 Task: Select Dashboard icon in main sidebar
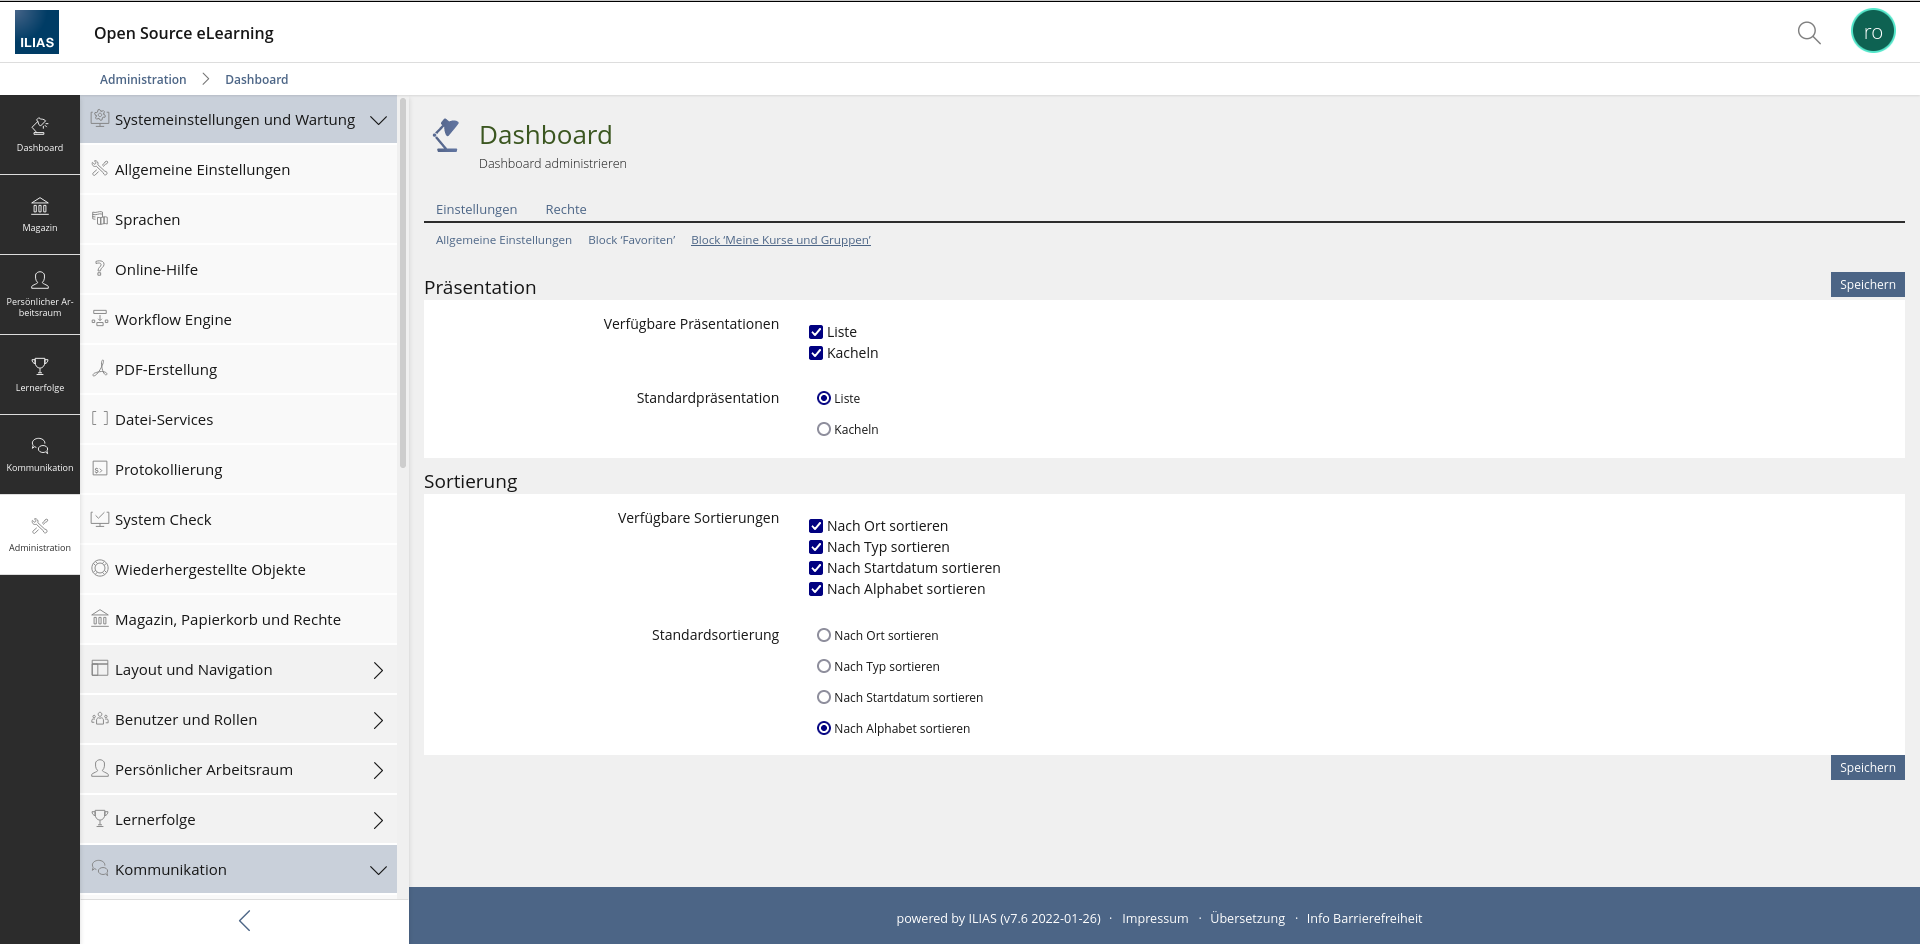tap(40, 135)
